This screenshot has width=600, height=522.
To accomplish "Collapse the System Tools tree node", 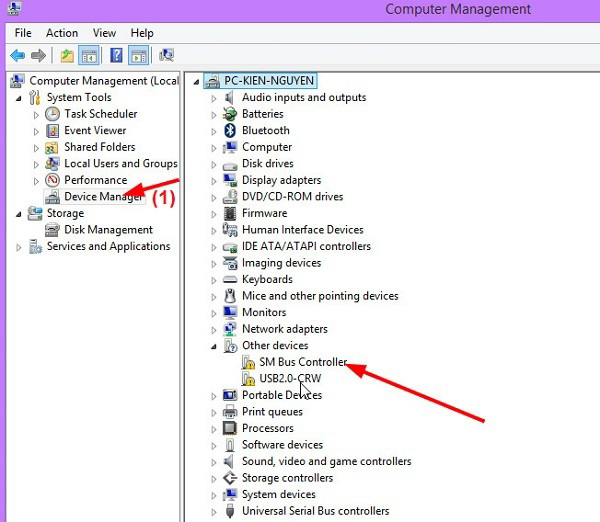I will click(x=19, y=98).
